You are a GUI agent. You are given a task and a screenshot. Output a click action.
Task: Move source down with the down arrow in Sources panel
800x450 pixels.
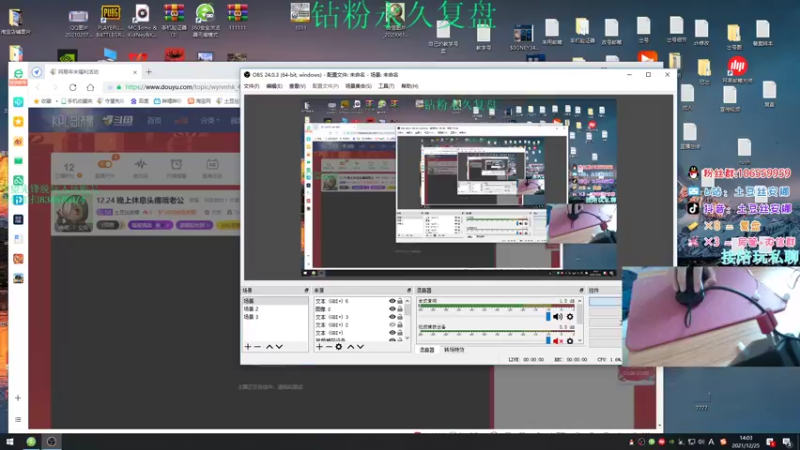click(360, 346)
